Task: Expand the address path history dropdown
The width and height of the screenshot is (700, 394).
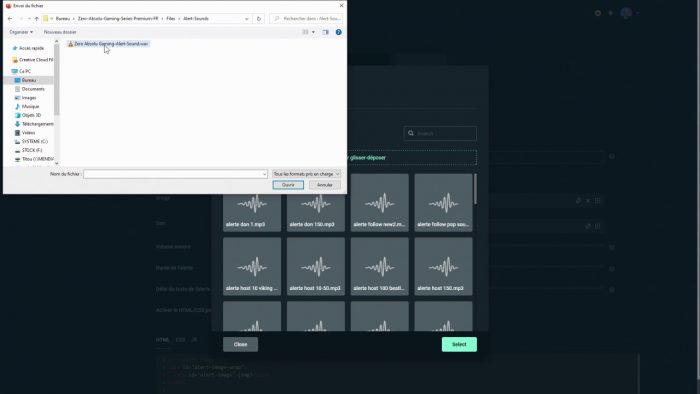Action: pyautogui.click(x=247, y=19)
